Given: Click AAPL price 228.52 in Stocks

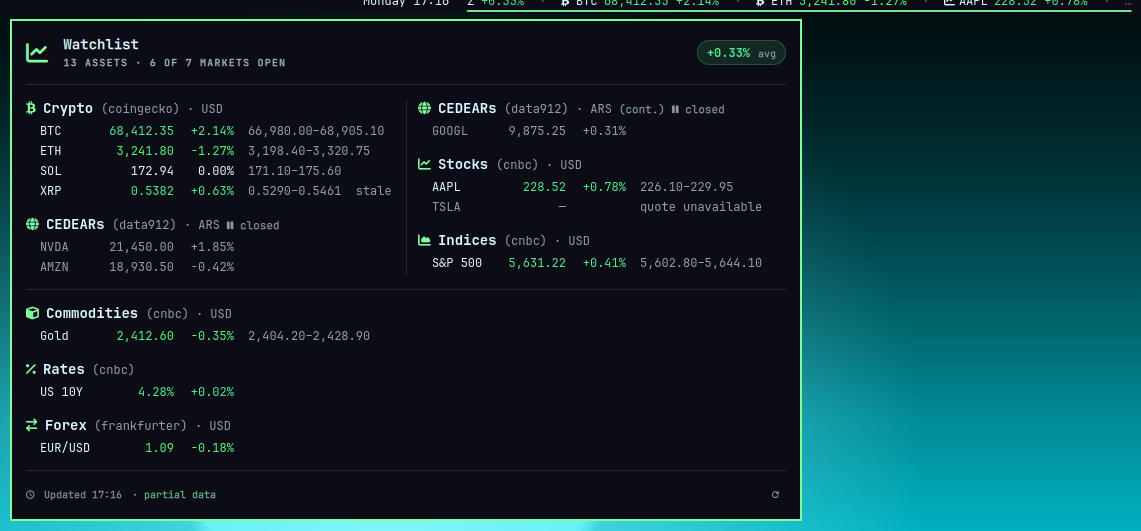Looking at the screenshot, I should (x=544, y=187).
